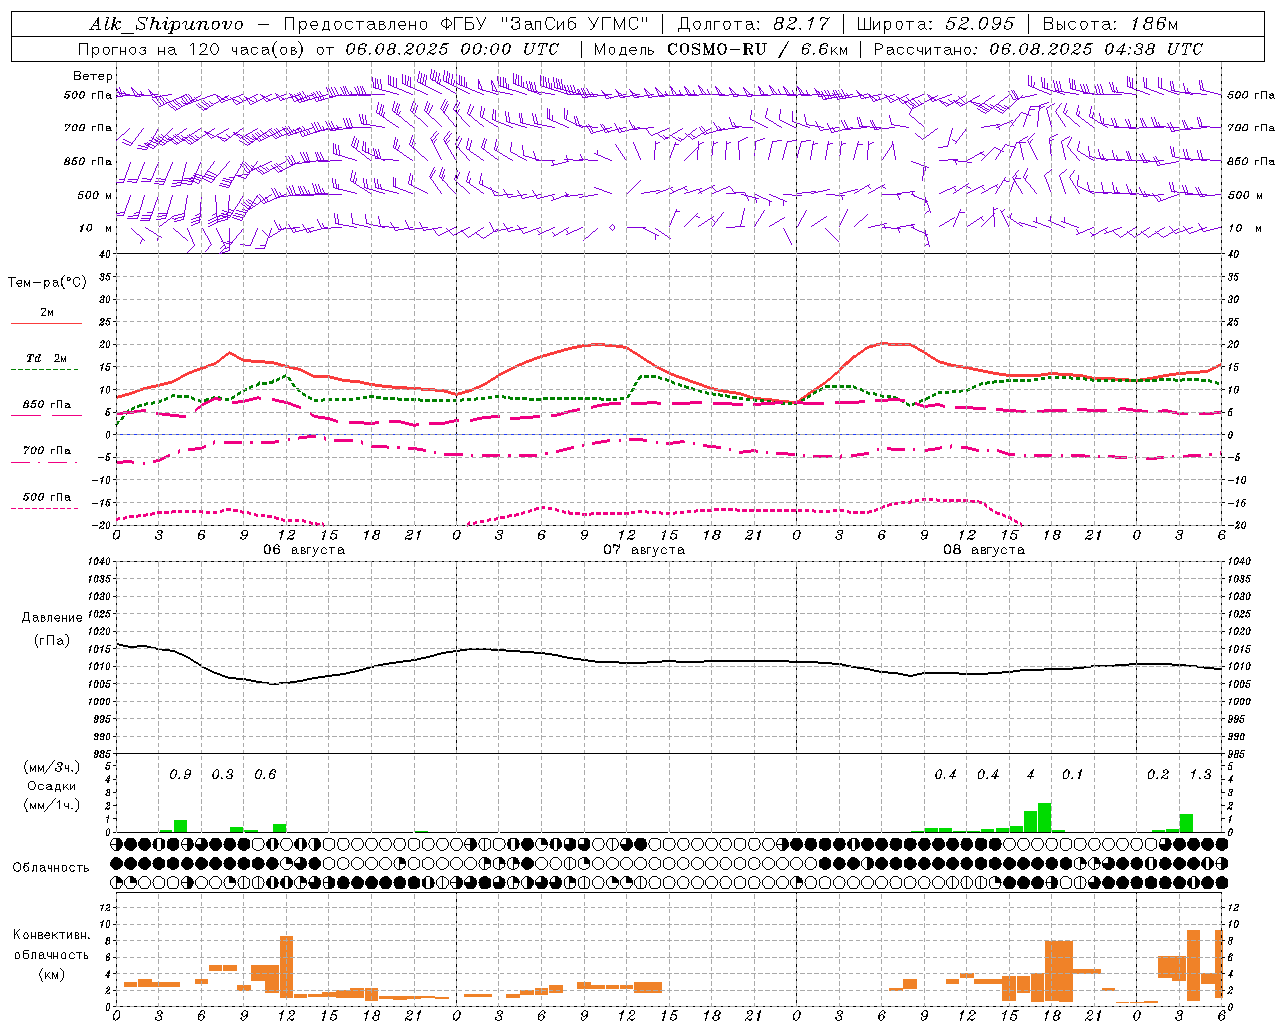This screenshot has width=1280, height=1024.
Task: Click the 700 гПа temperature legend entry
Action: (x=46, y=451)
